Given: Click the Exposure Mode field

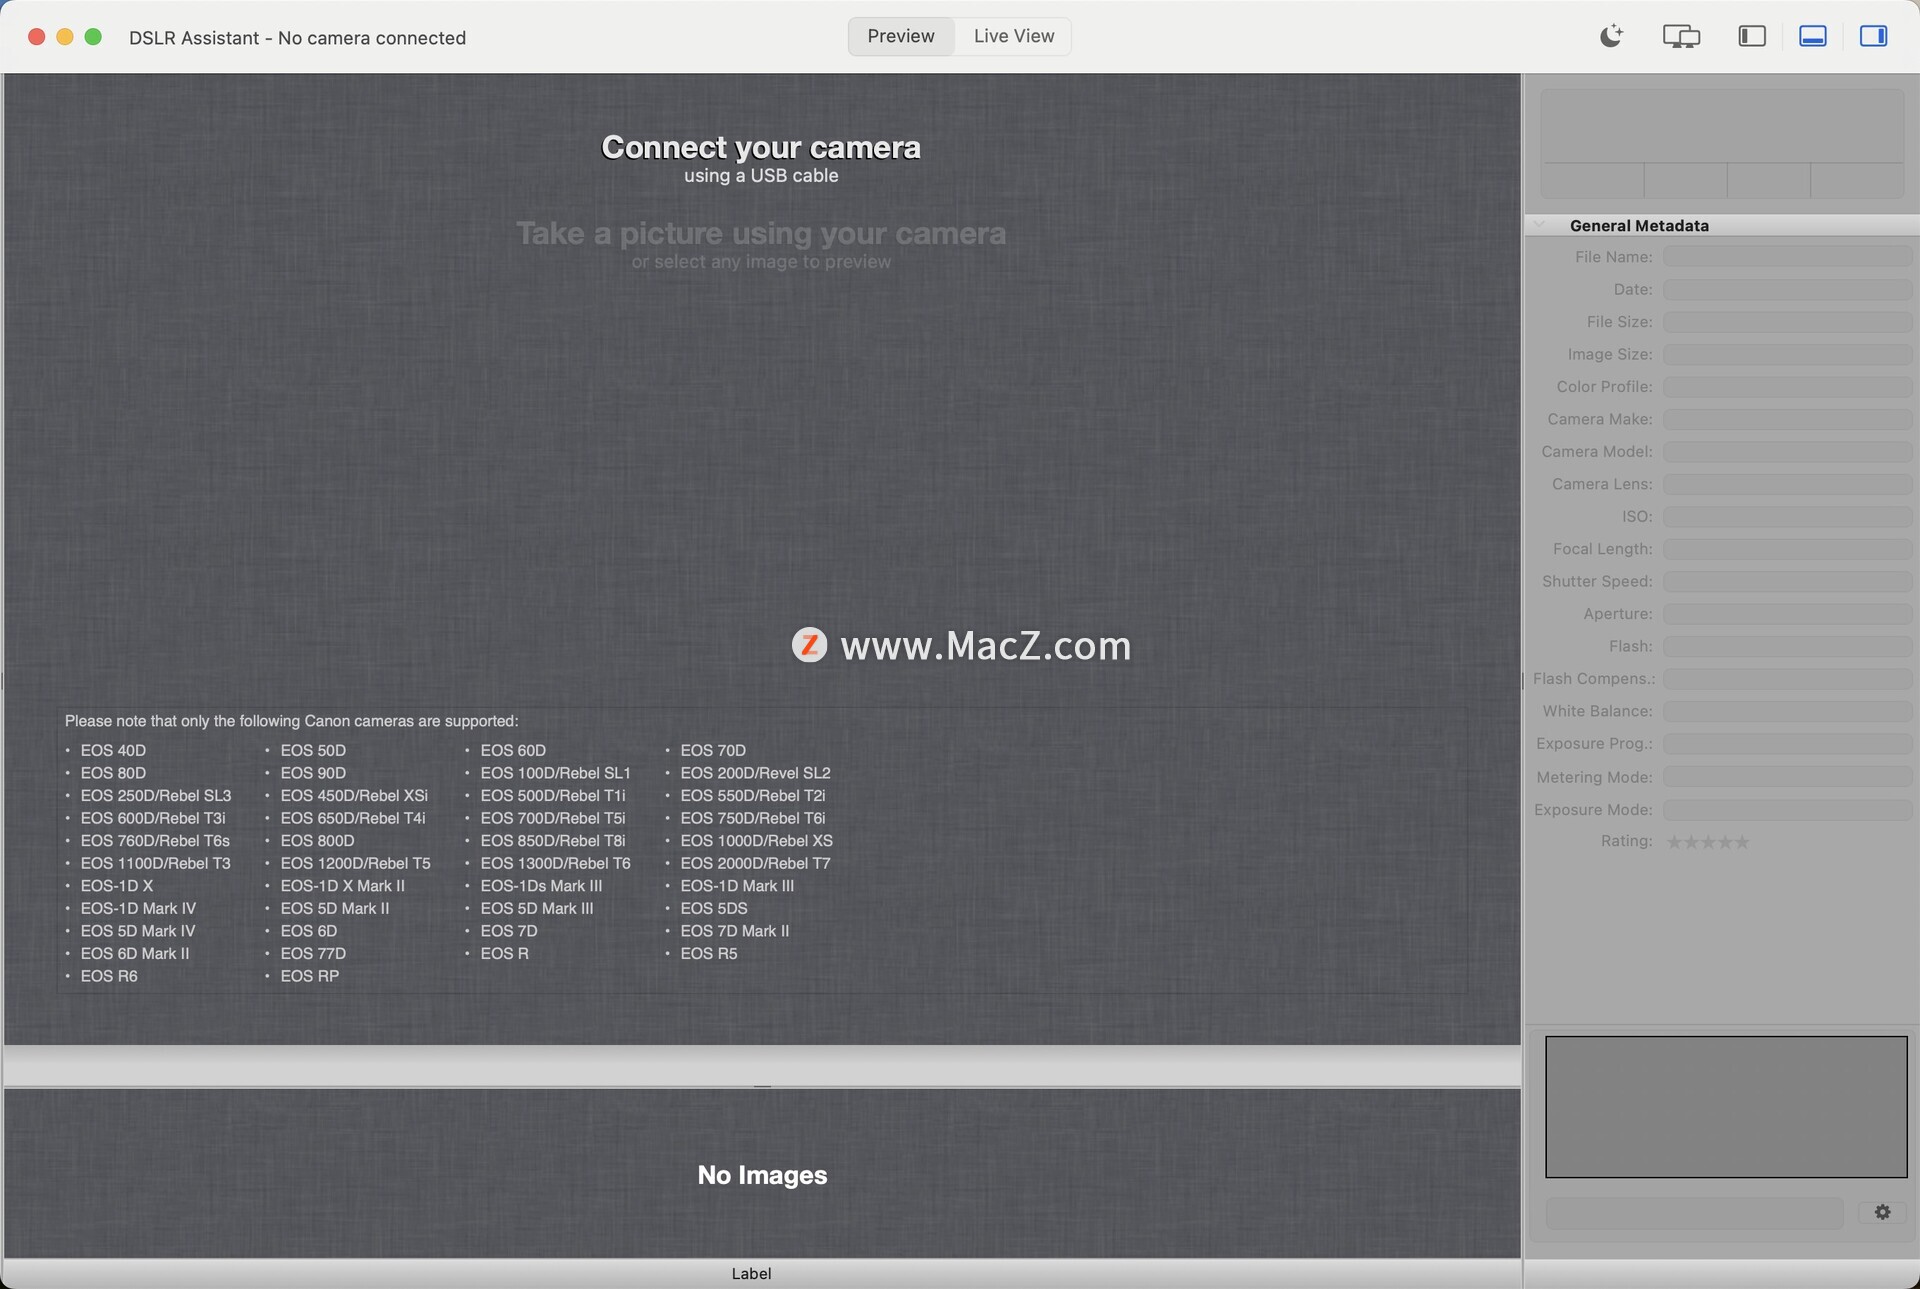Looking at the screenshot, I should [x=1787, y=810].
